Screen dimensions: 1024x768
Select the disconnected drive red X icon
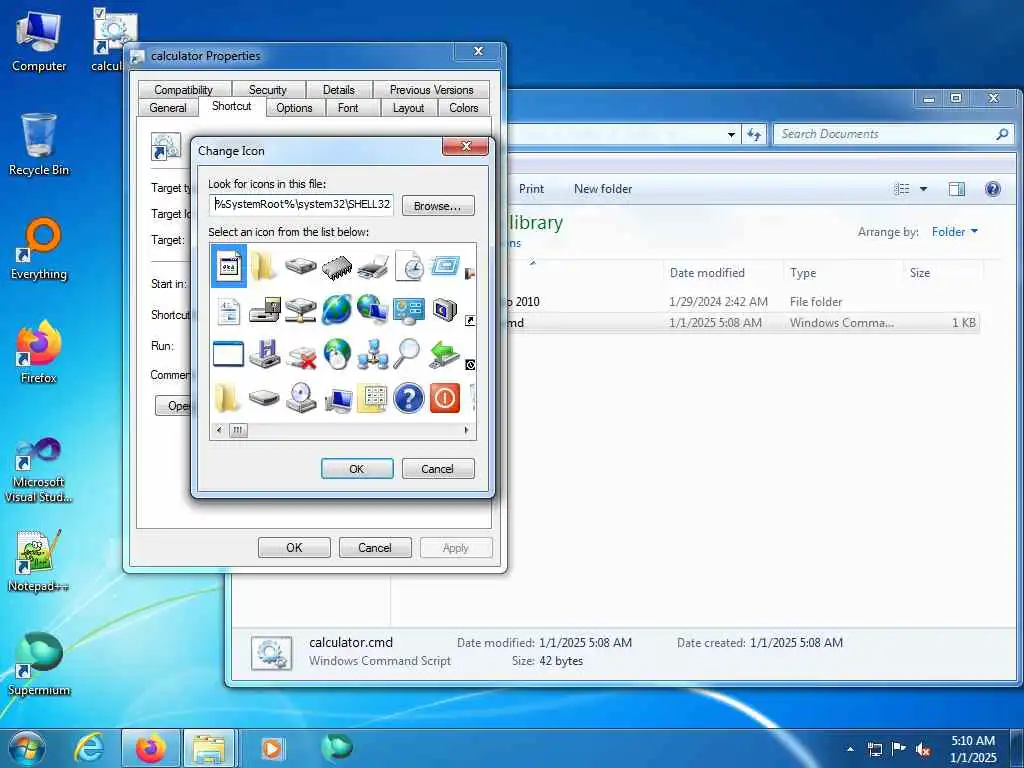pos(300,355)
